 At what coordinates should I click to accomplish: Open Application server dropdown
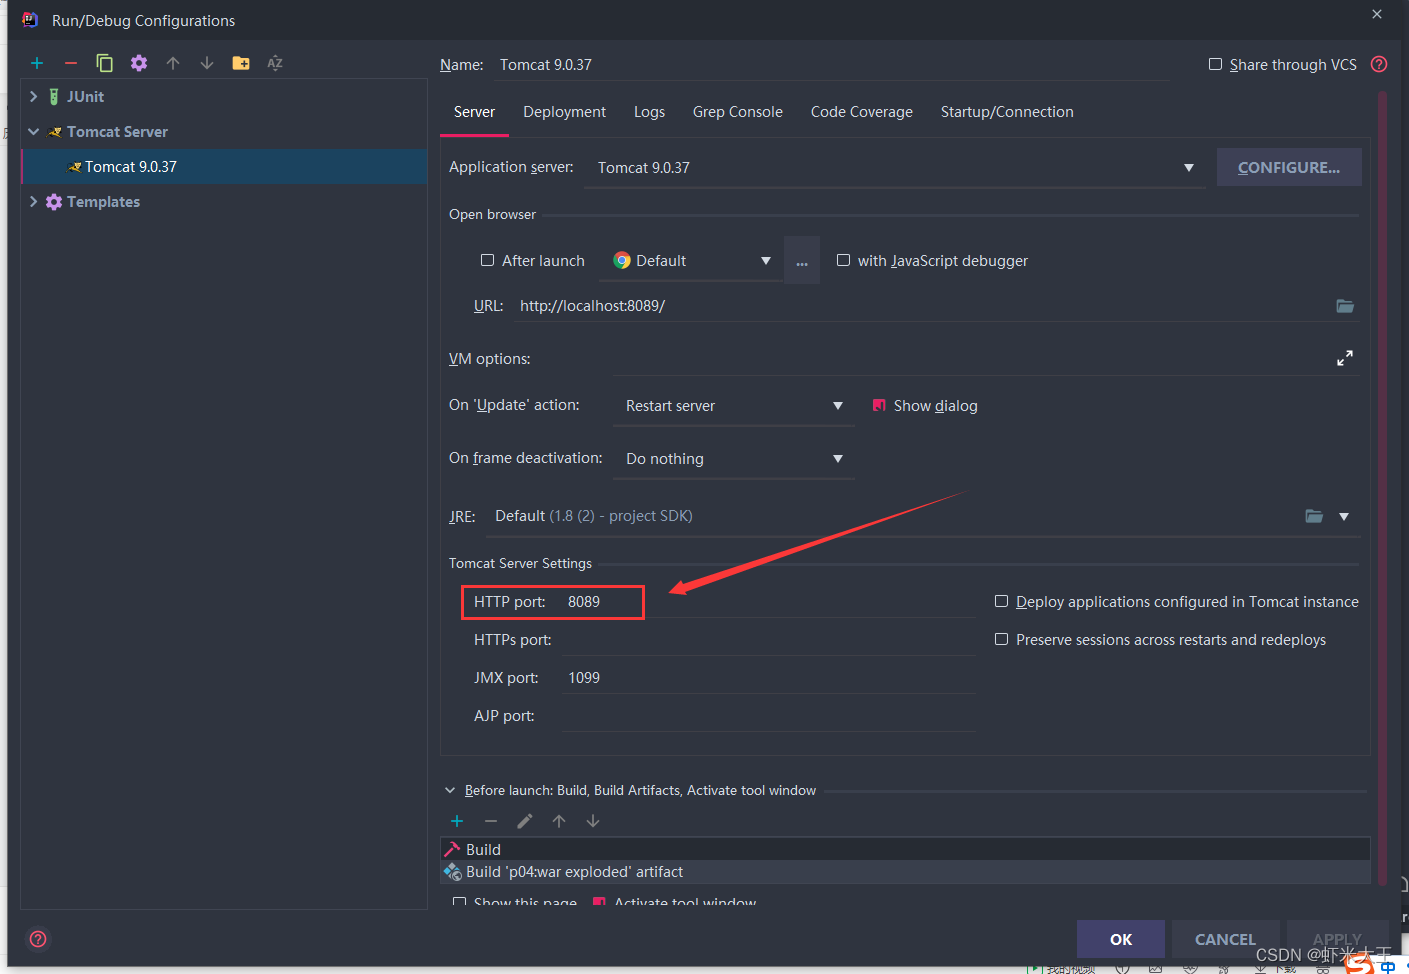[1189, 167]
